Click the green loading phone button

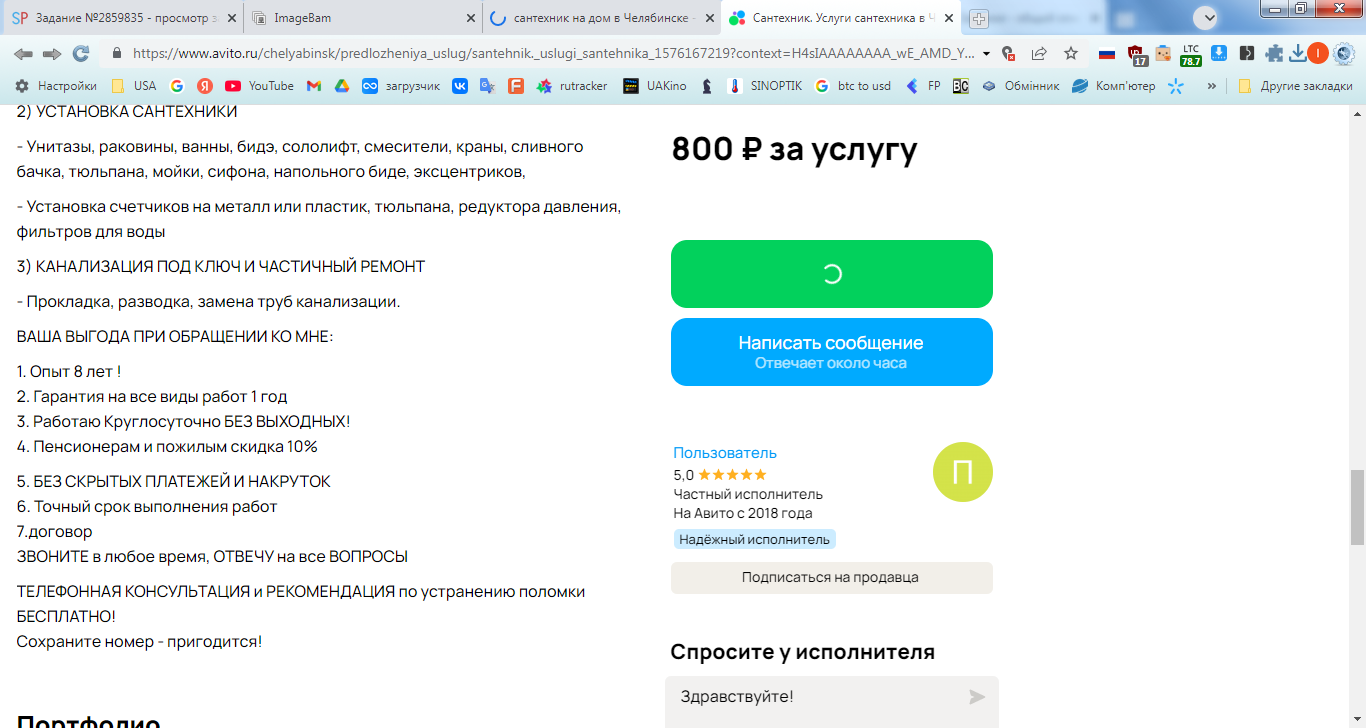[832, 274]
